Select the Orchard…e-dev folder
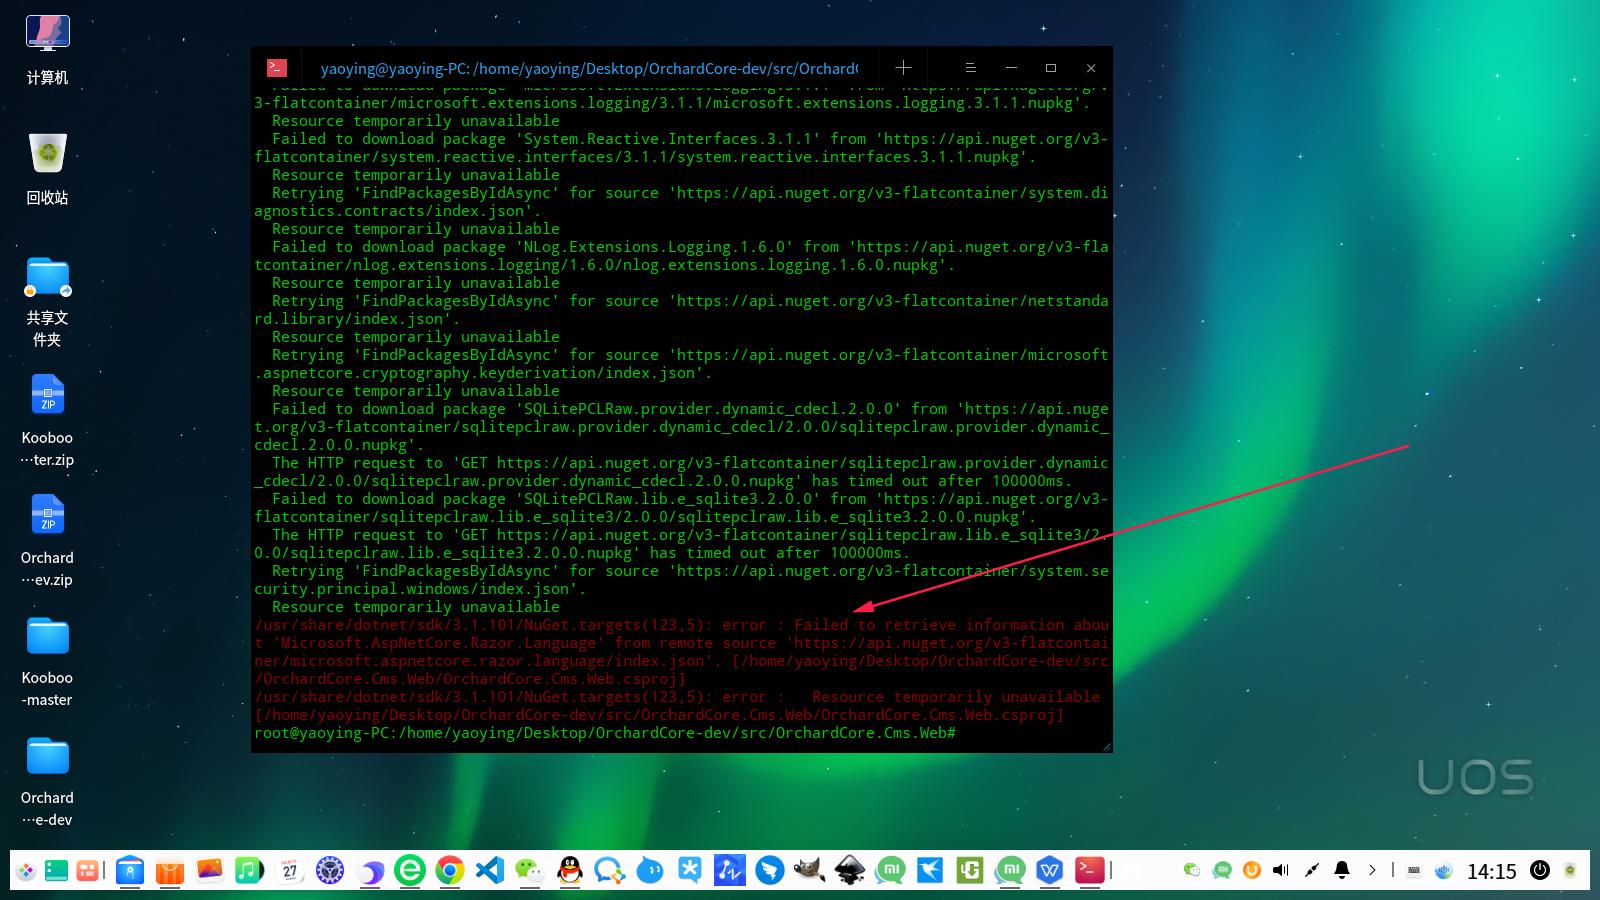 47,781
